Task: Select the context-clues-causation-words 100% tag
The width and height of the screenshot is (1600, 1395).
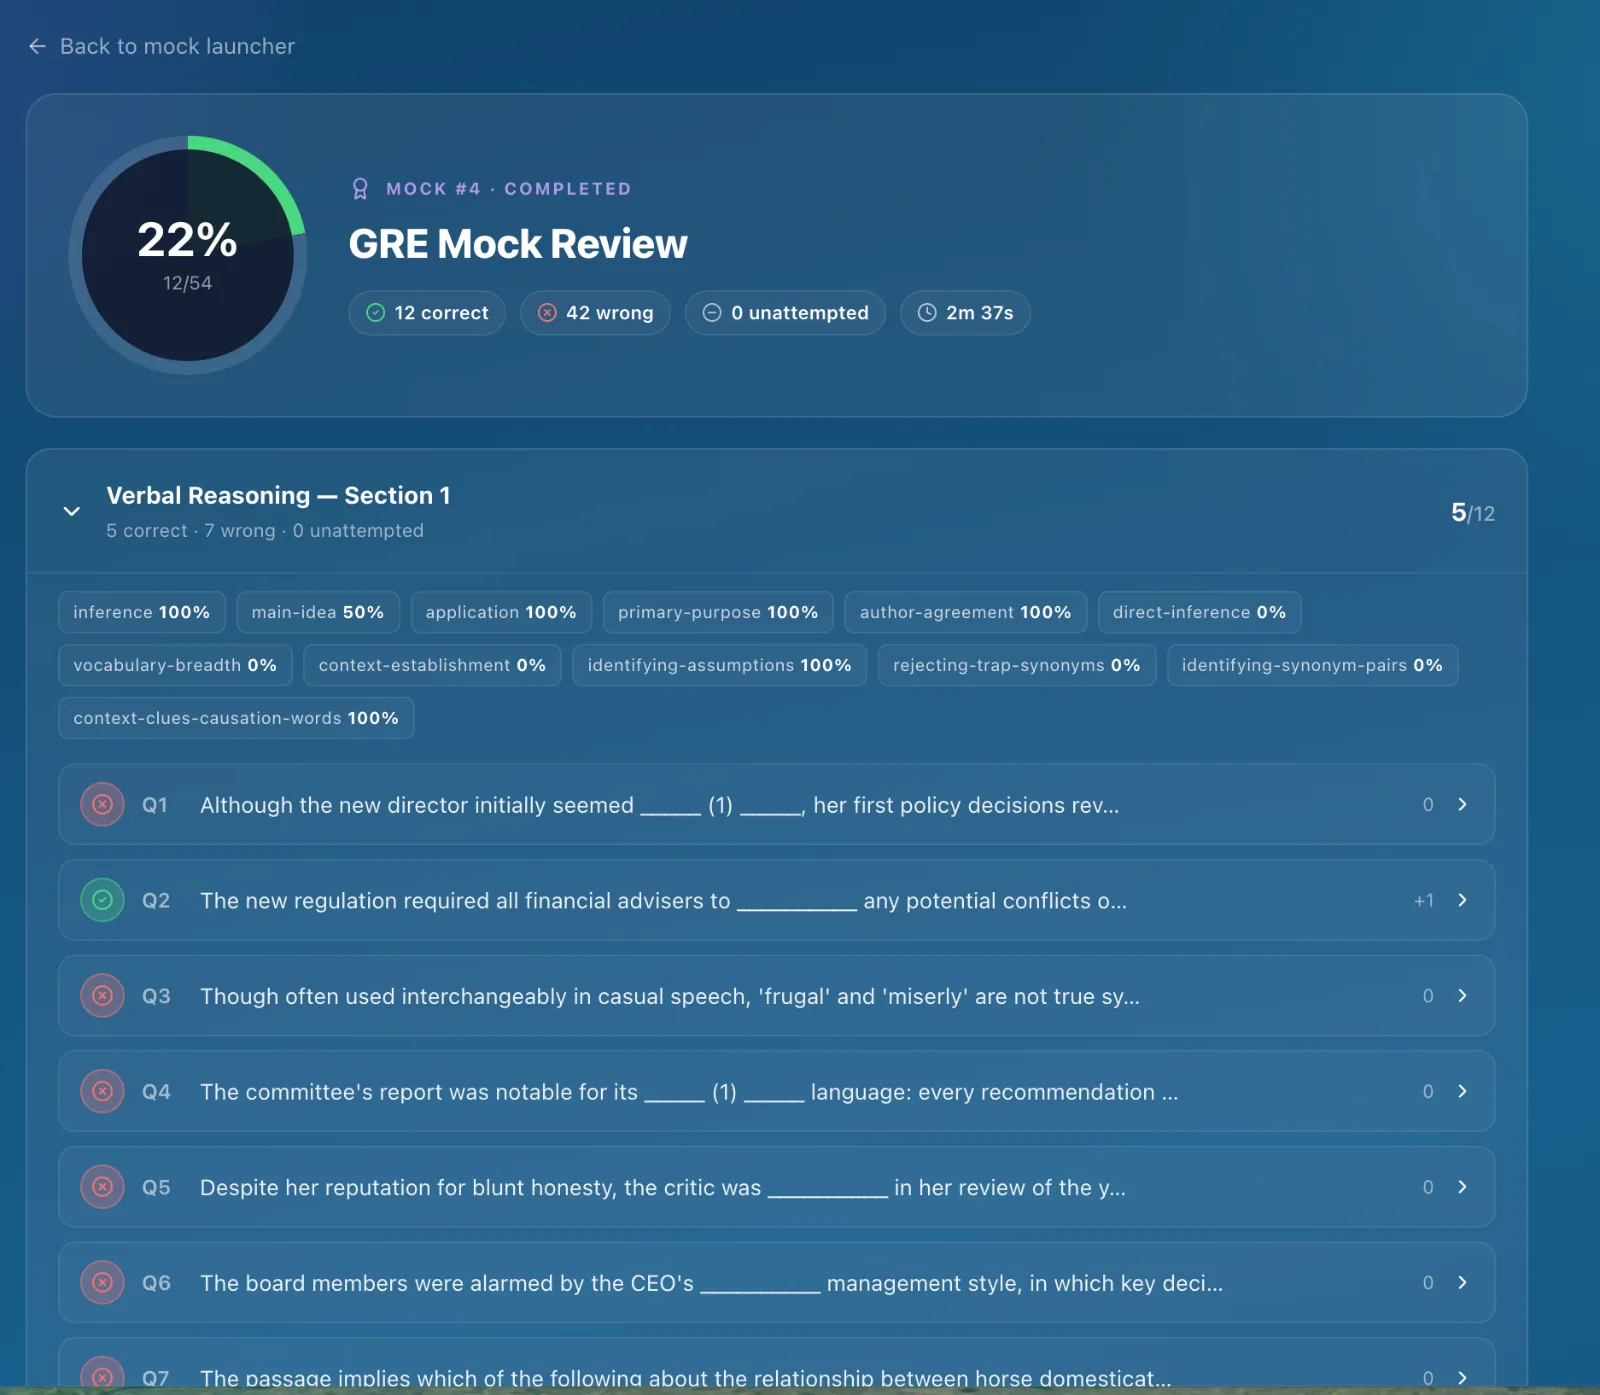Action: pos(236,718)
